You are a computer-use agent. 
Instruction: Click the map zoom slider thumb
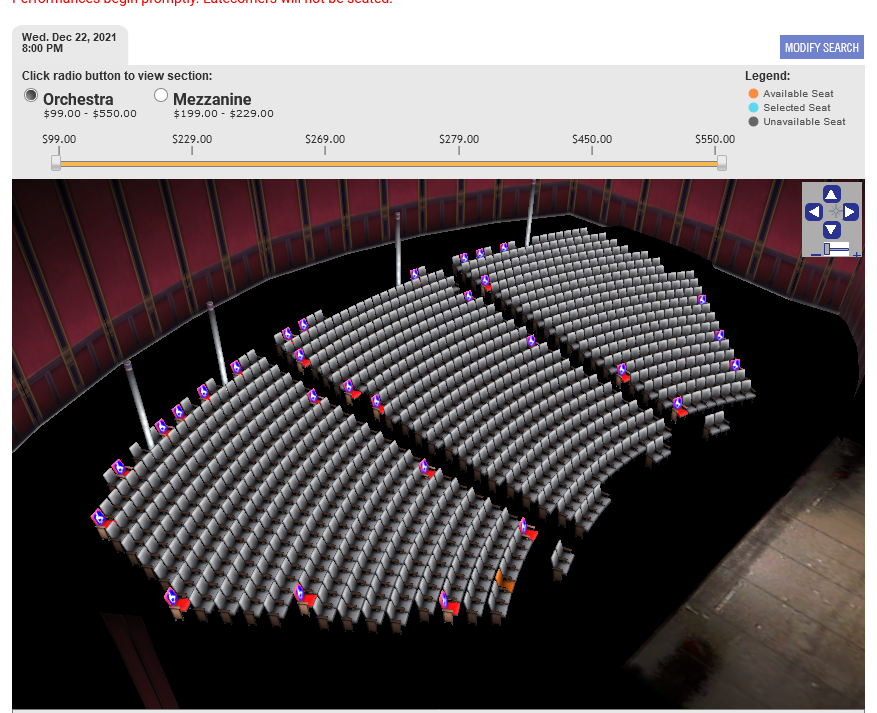click(825, 248)
